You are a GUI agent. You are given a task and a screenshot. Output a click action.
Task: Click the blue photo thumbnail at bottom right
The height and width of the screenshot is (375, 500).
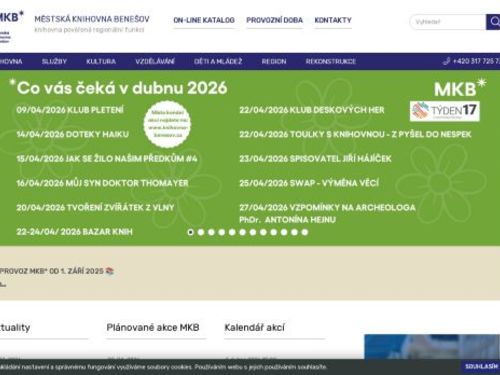[432, 347]
